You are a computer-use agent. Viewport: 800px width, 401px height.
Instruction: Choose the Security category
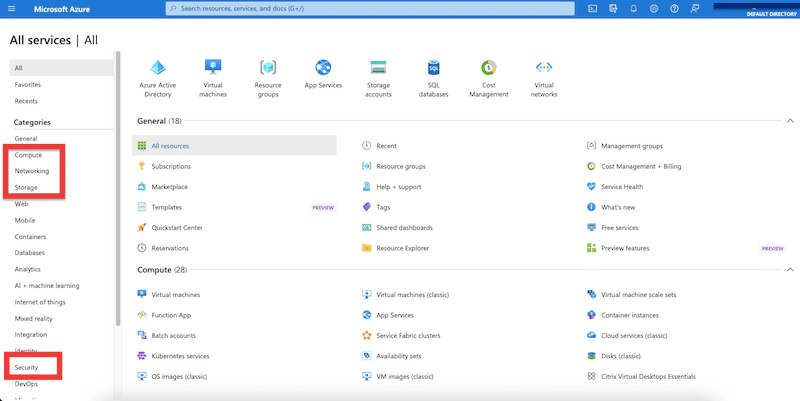(x=26, y=367)
